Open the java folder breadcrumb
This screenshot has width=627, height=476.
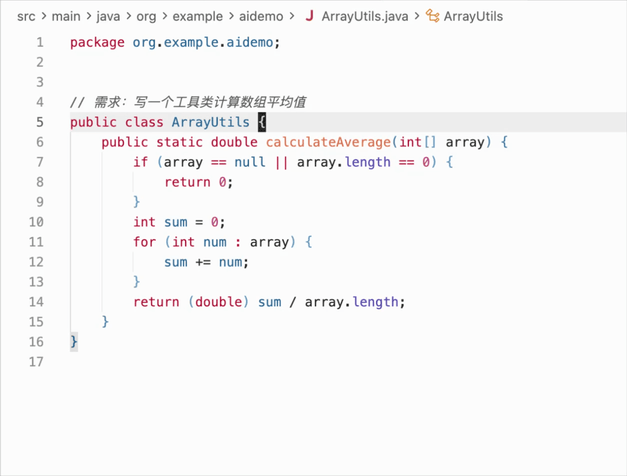click(108, 16)
